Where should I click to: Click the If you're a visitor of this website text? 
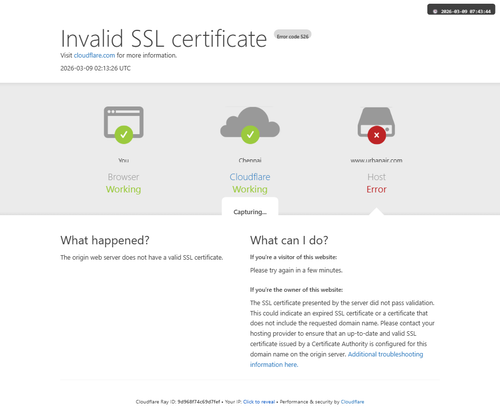click(293, 257)
